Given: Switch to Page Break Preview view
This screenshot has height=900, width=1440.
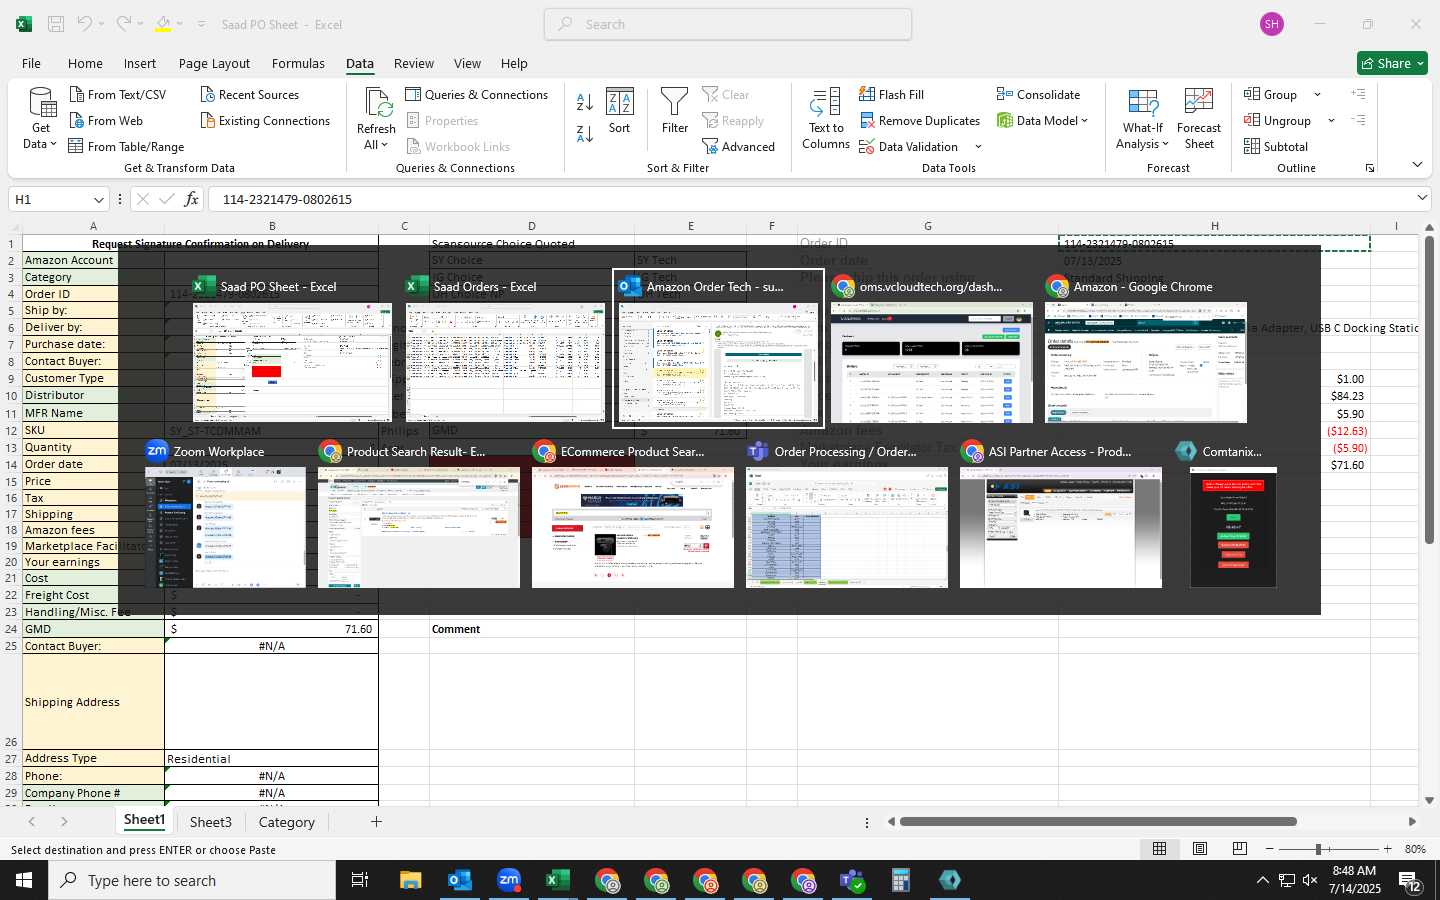Looking at the screenshot, I should (1240, 849).
